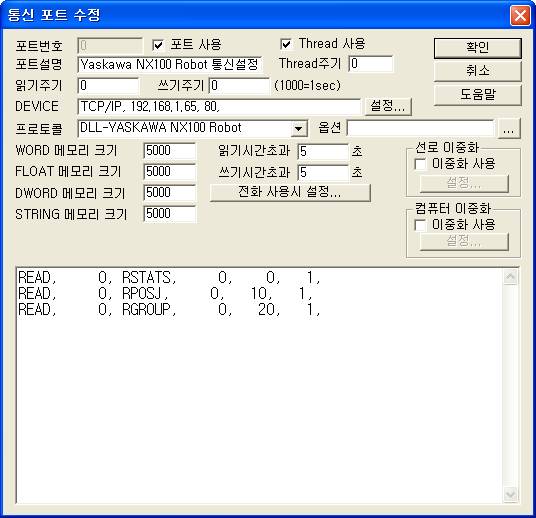The image size is (536, 518).
Task: Open 전화 사용시 설정... button
Action: click(290, 192)
